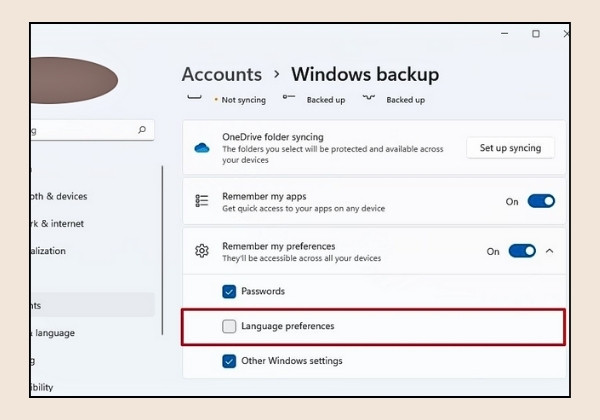Viewport: 600px width, 420px height.
Task: Maximize the Settings window
Action: click(x=536, y=34)
